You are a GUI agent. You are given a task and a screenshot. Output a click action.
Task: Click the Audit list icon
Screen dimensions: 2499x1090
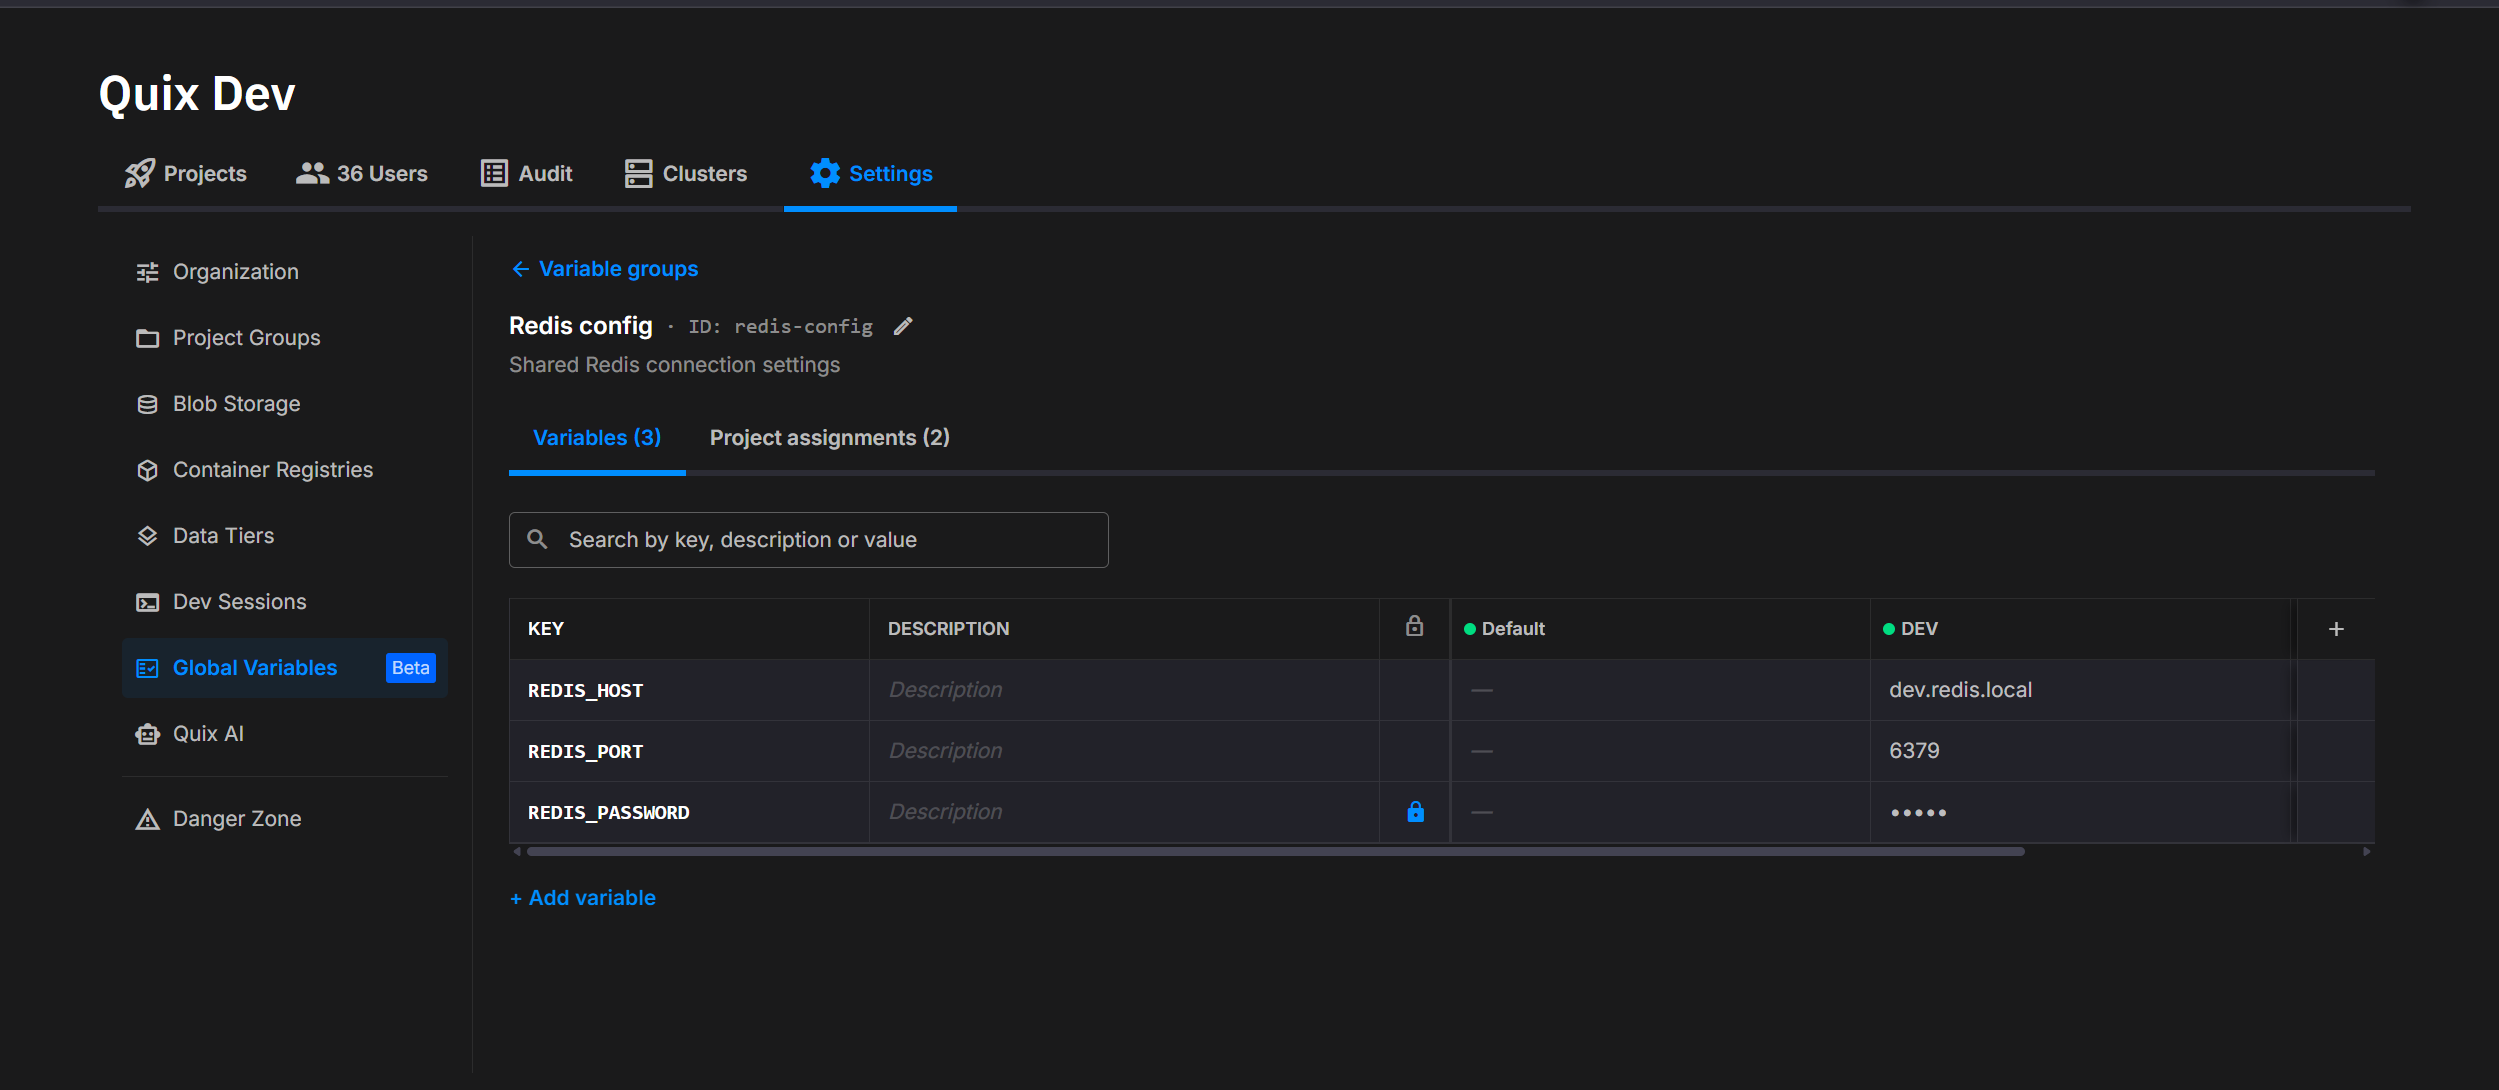pyautogui.click(x=494, y=174)
